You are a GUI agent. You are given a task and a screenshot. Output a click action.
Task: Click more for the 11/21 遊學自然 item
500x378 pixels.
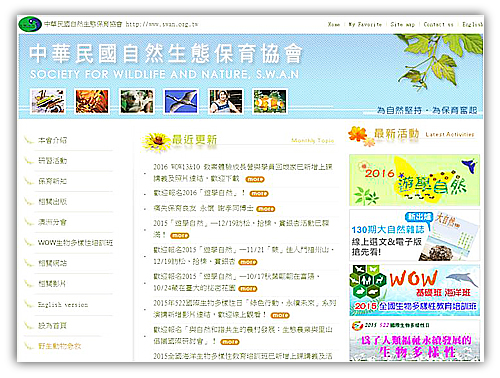click(248, 262)
